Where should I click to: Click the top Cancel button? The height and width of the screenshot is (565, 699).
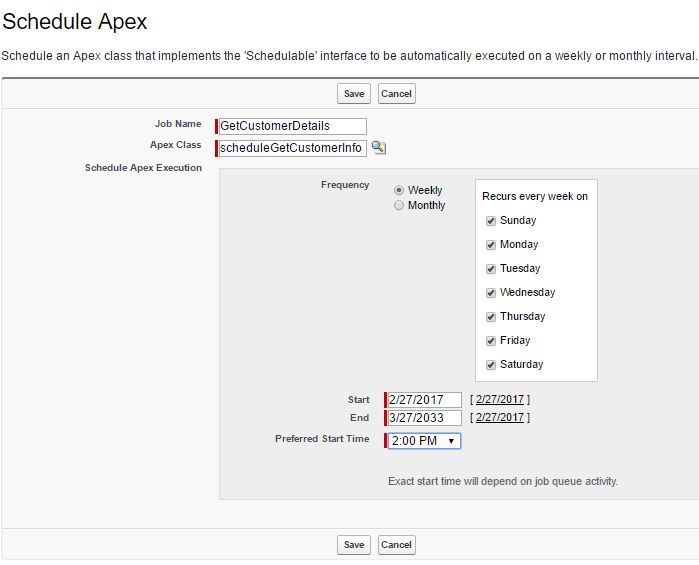point(397,94)
